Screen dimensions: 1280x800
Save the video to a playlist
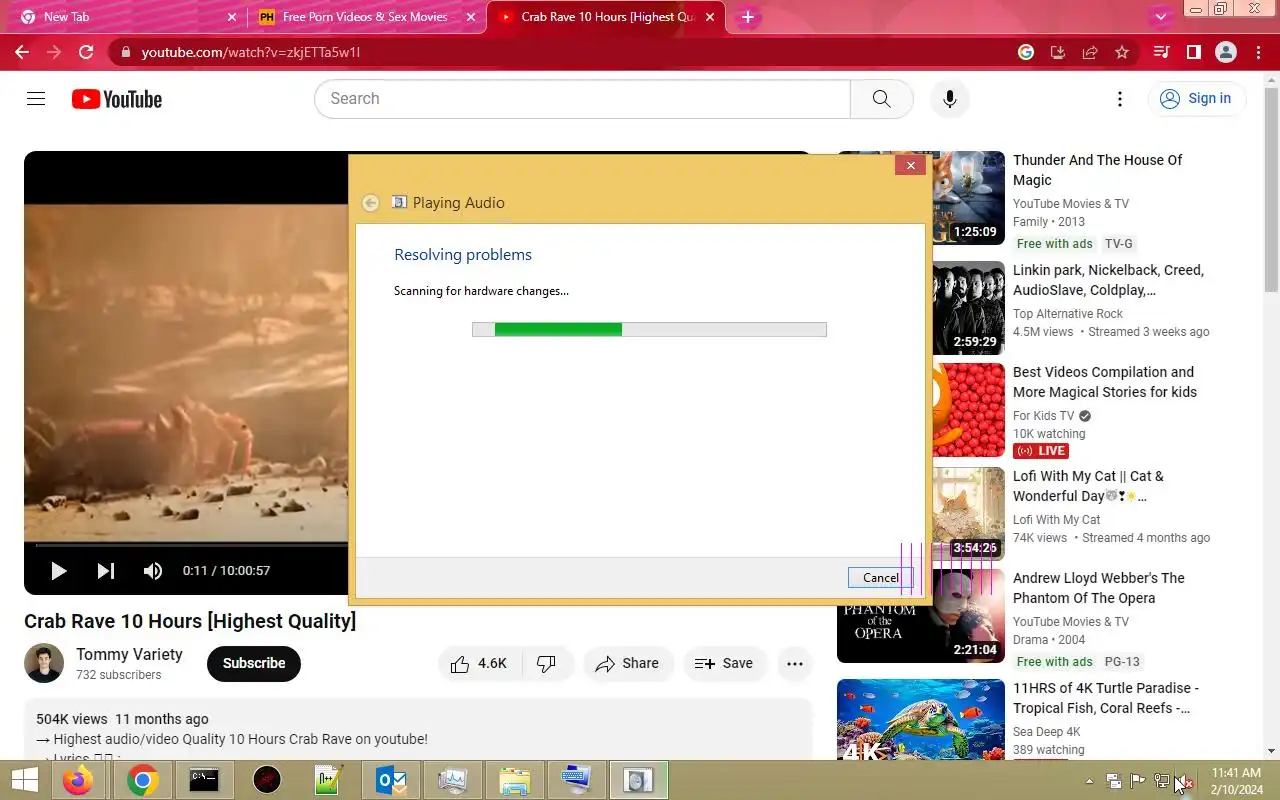click(x=724, y=663)
